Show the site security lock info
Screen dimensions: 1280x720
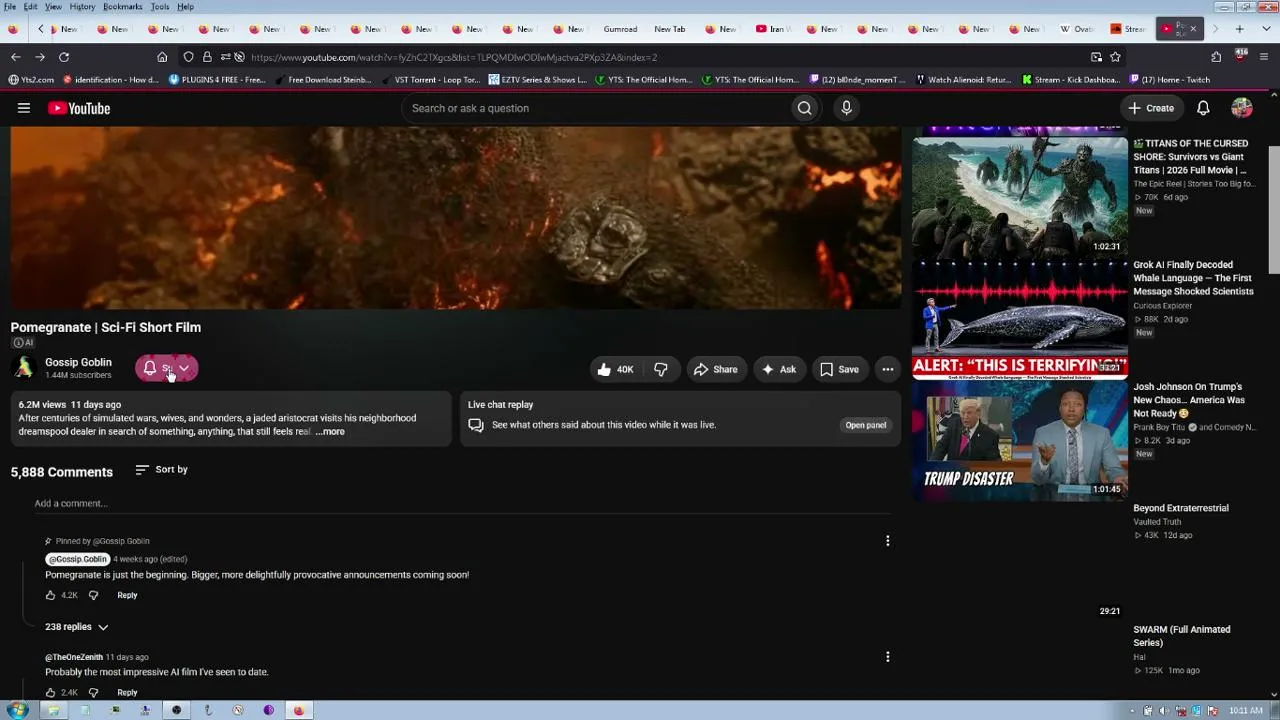pyautogui.click(x=207, y=57)
